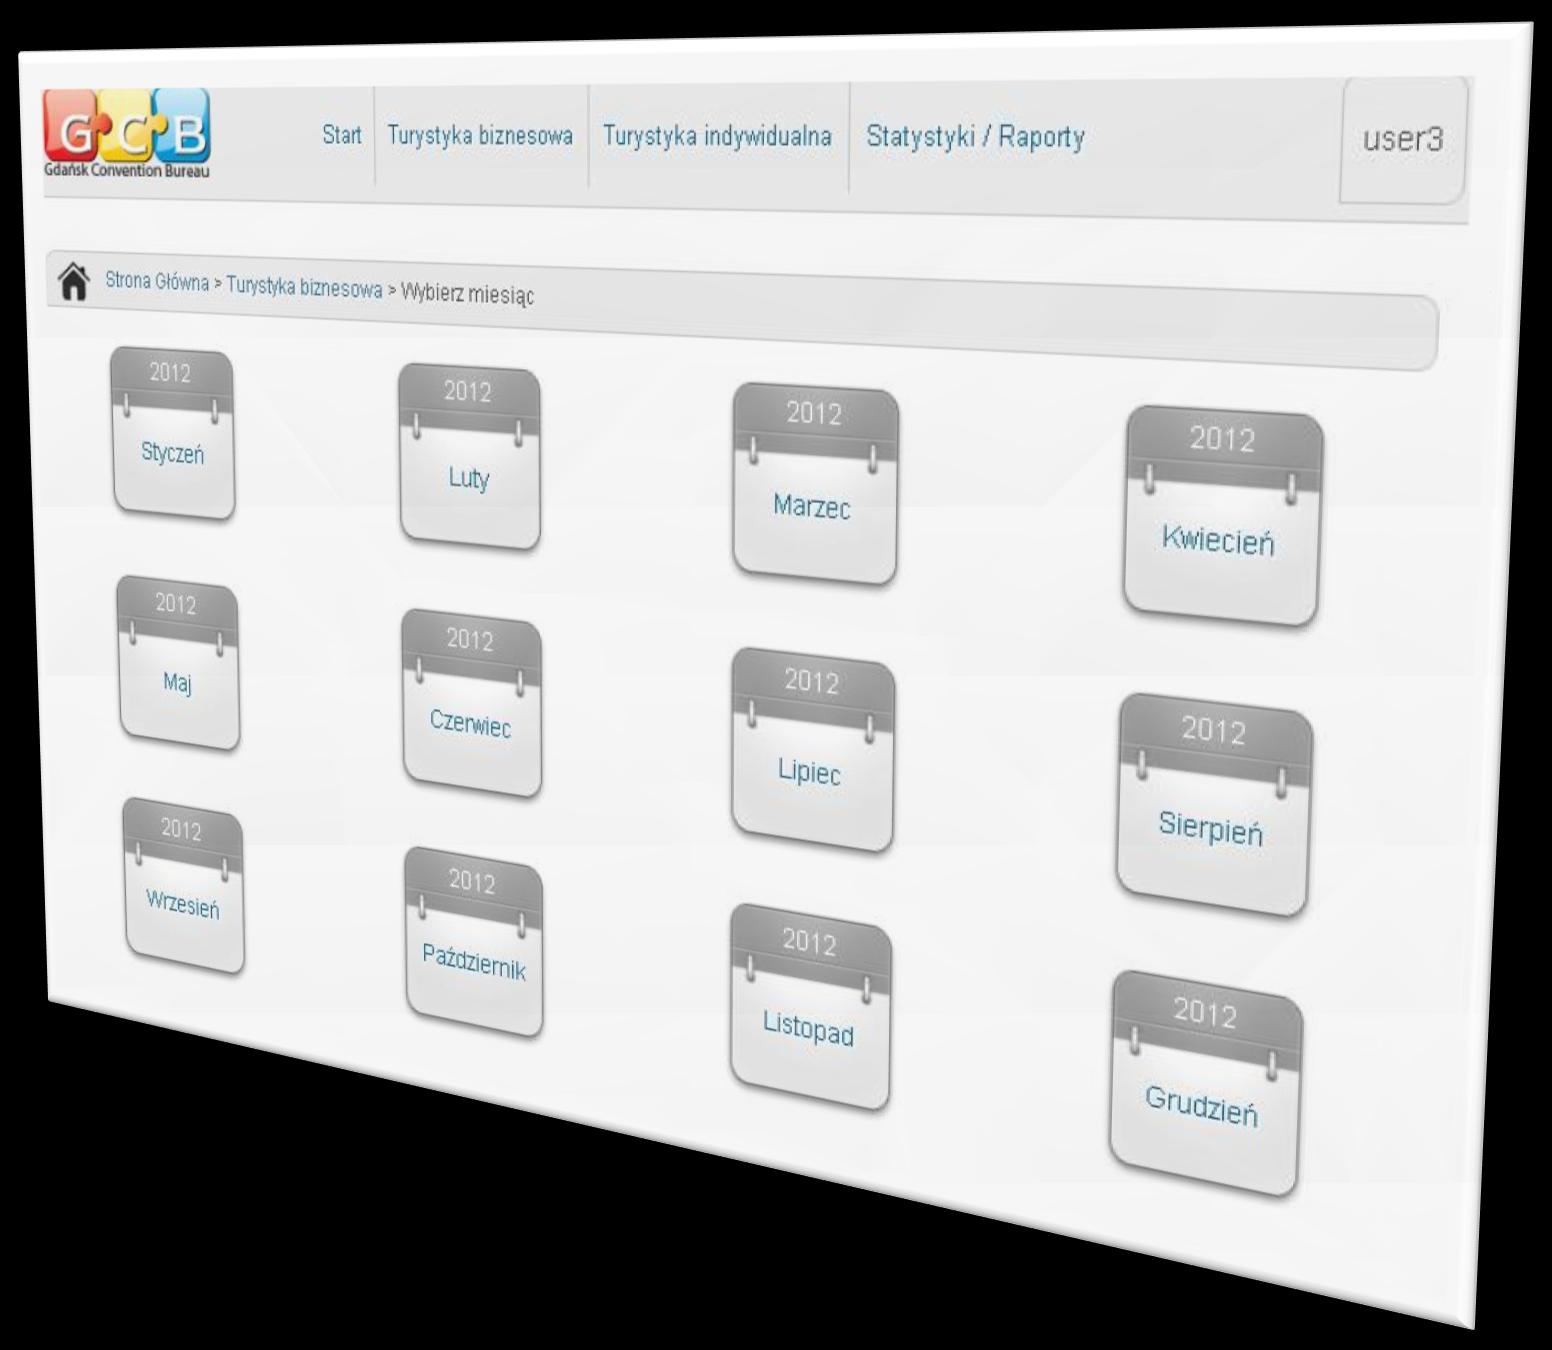Click the Wybierz miesiąc breadcrumb text
The width and height of the screenshot is (1552, 1350).
pyautogui.click(x=467, y=294)
